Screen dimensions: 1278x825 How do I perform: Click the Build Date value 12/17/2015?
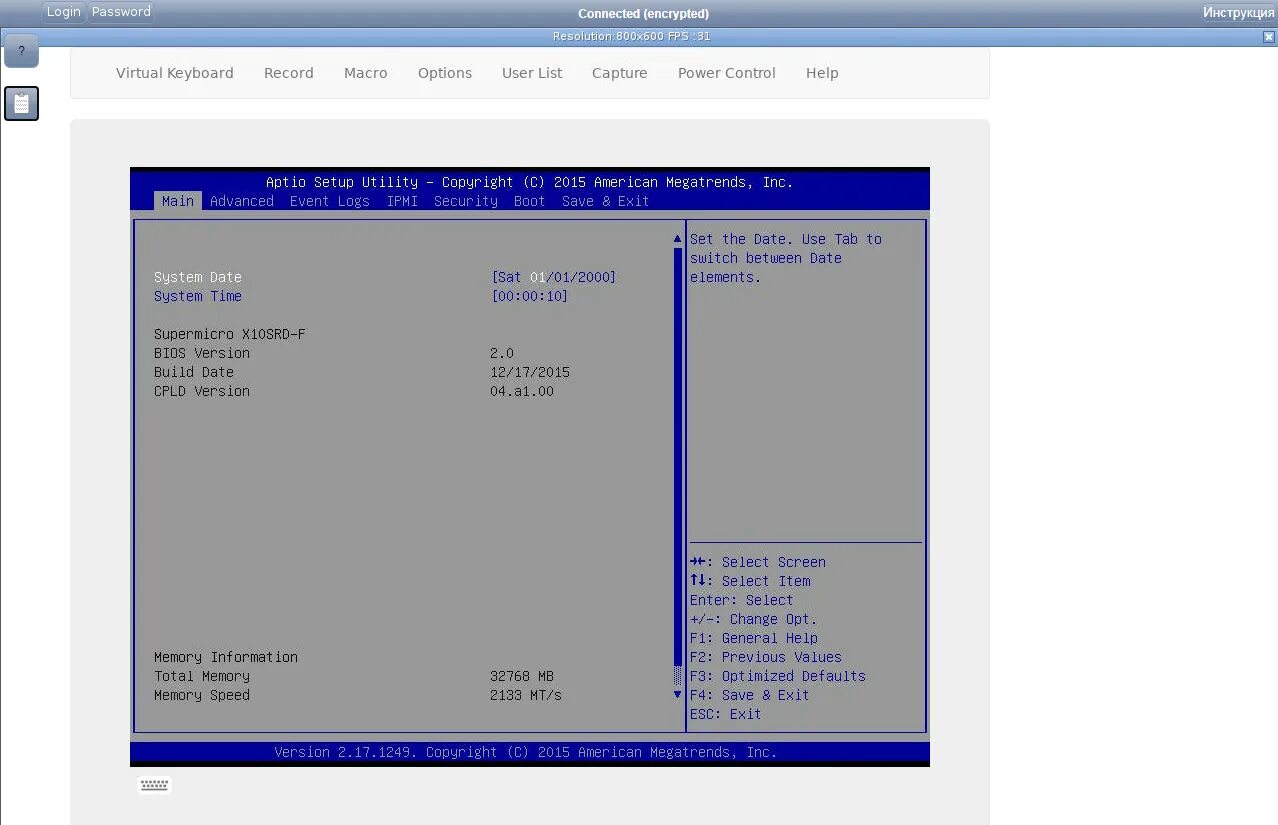530,372
